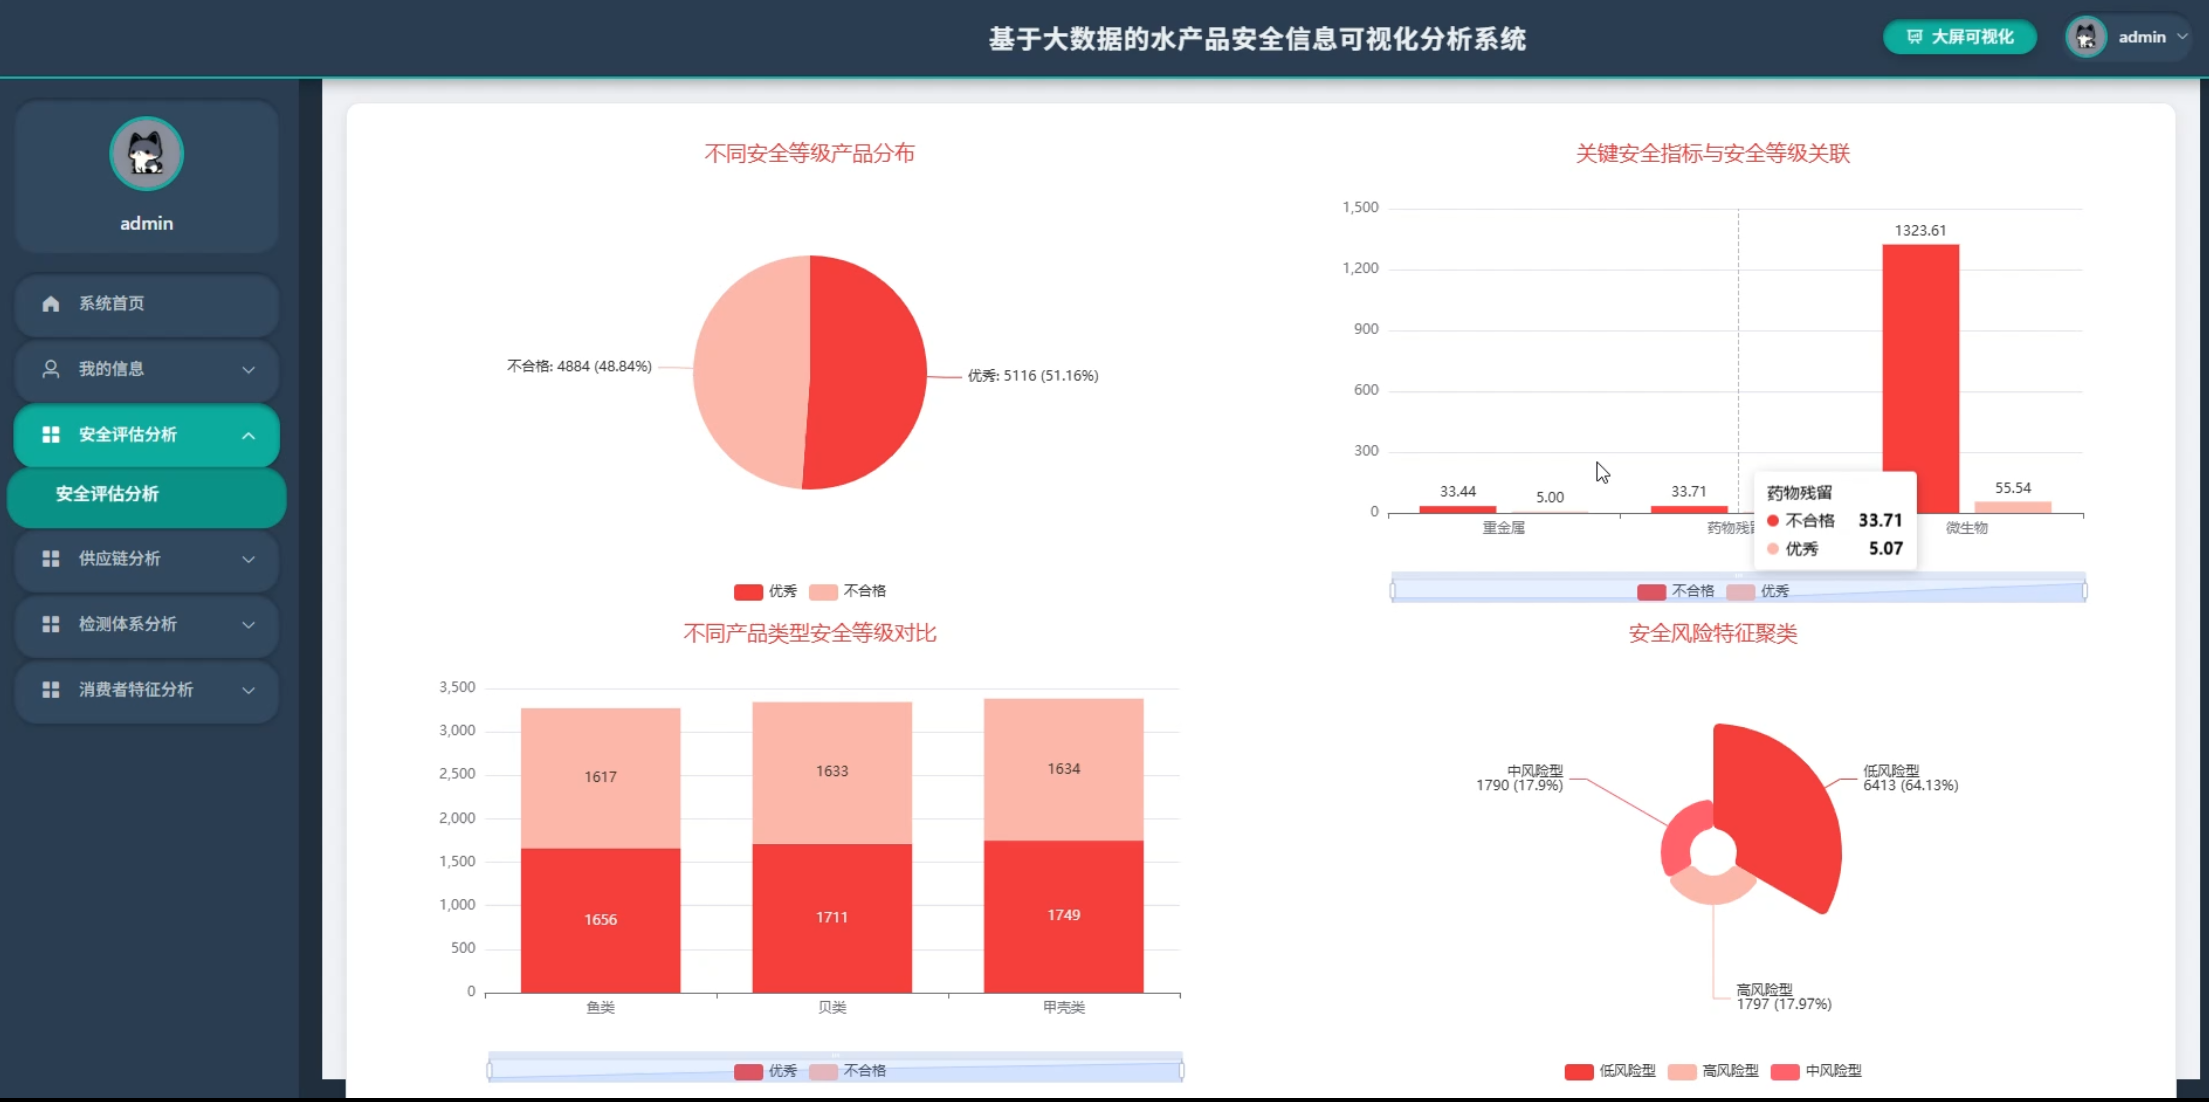Image resolution: width=2209 pixels, height=1102 pixels.
Task: Collapse the 安全评估分析 menu chevron
Action: click(x=248, y=436)
